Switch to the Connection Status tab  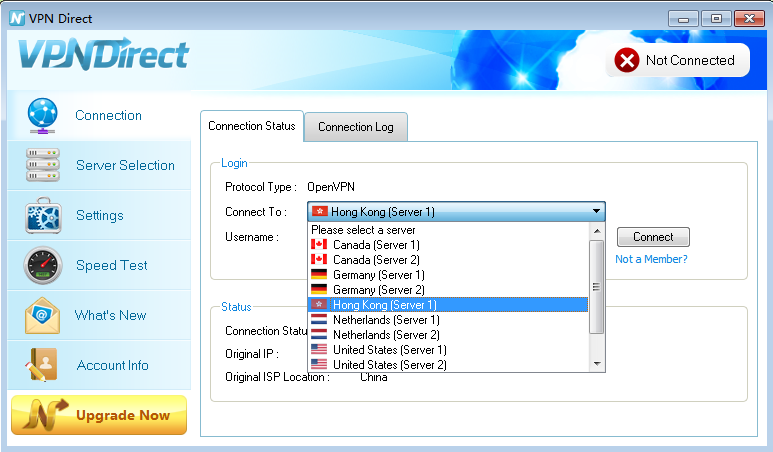click(x=252, y=126)
